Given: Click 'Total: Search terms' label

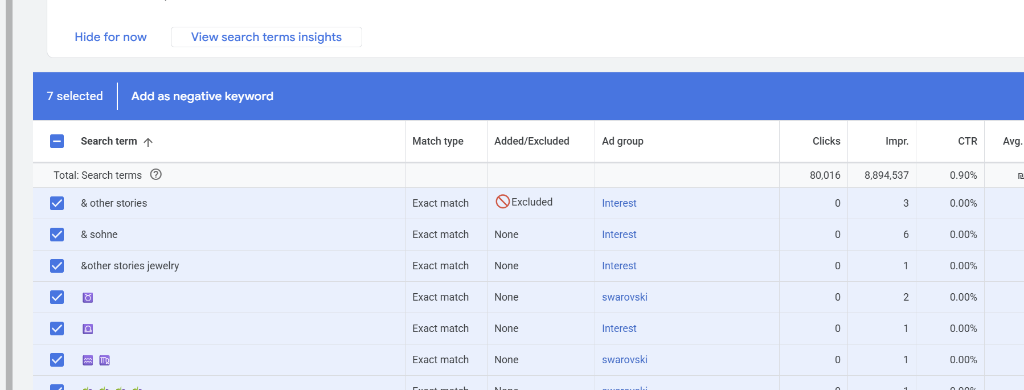Looking at the screenshot, I should (97, 175).
